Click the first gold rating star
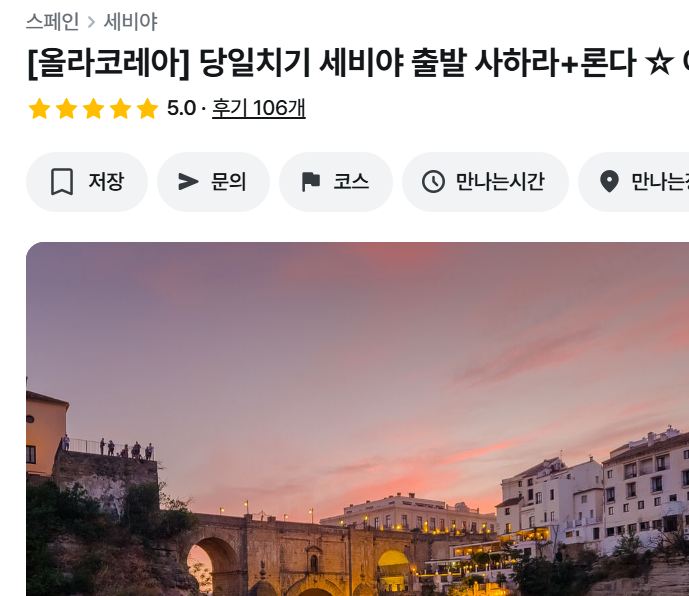Image resolution: width=689 pixels, height=596 pixels. click(x=39, y=109)
